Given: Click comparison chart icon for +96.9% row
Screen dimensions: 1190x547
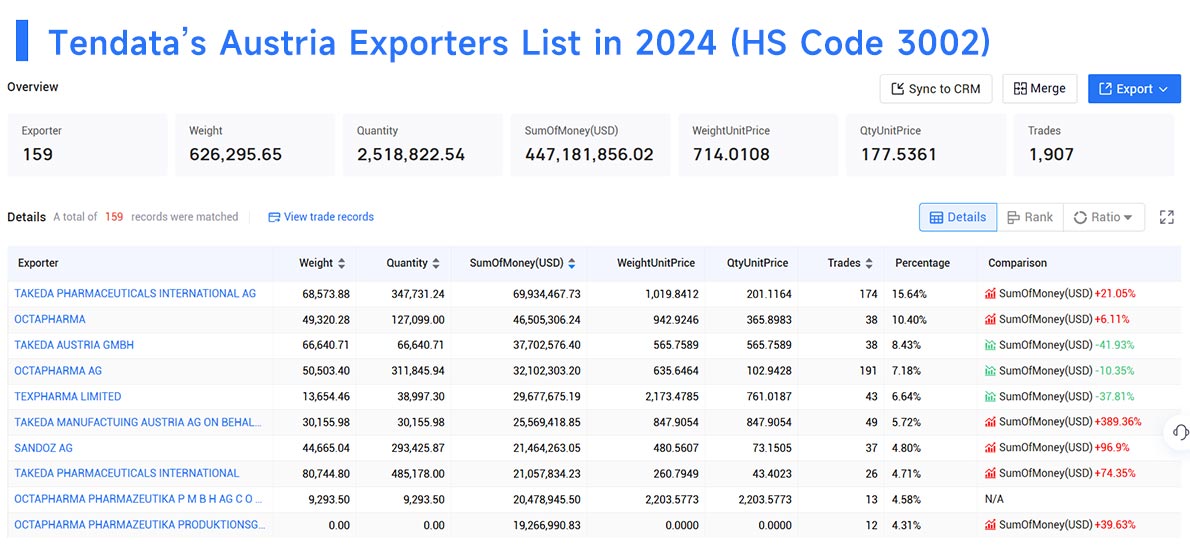Looking at the screenshot, I should [x=990, y=448].
